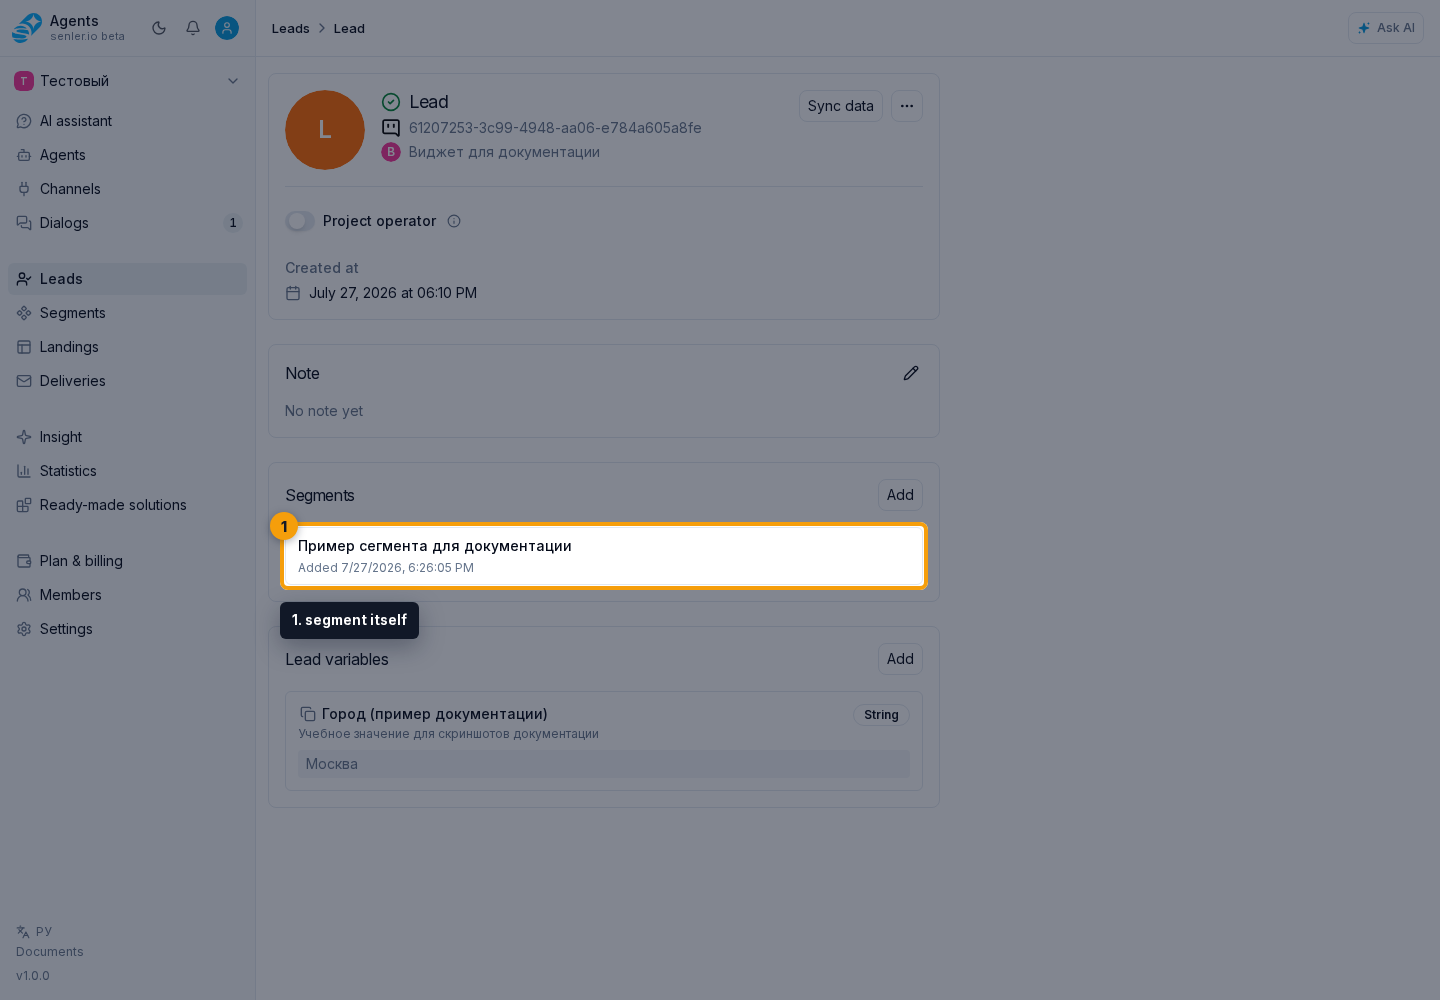Click the String type badge
This screenshot has height=1000, width=1440.
click(881, 715)
